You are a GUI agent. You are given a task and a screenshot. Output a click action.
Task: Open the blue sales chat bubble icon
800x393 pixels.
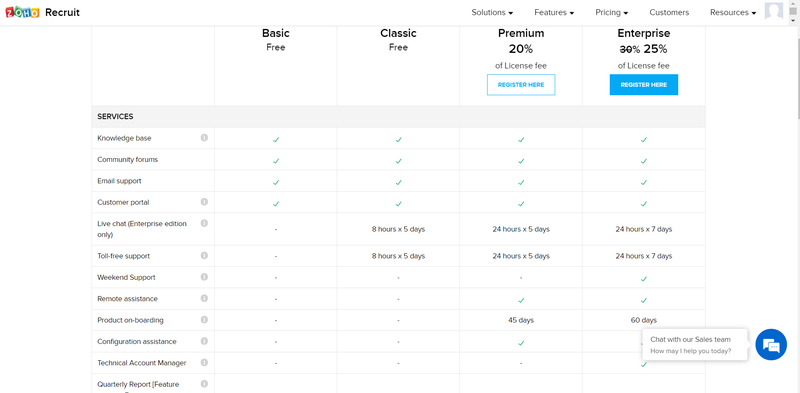pos(771,345)
